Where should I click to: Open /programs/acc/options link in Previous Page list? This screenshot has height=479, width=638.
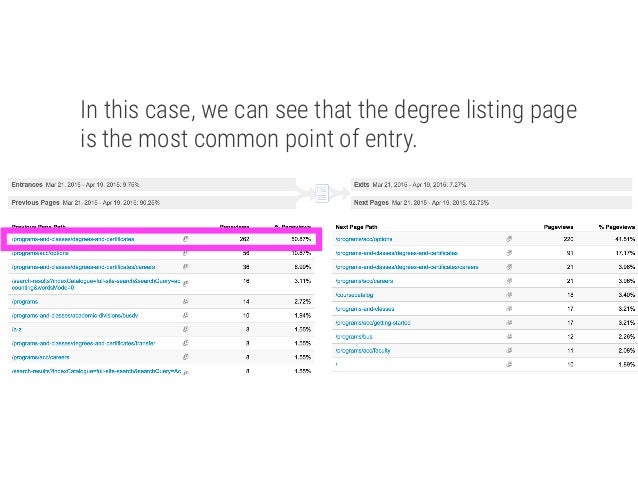coord(40,253)
